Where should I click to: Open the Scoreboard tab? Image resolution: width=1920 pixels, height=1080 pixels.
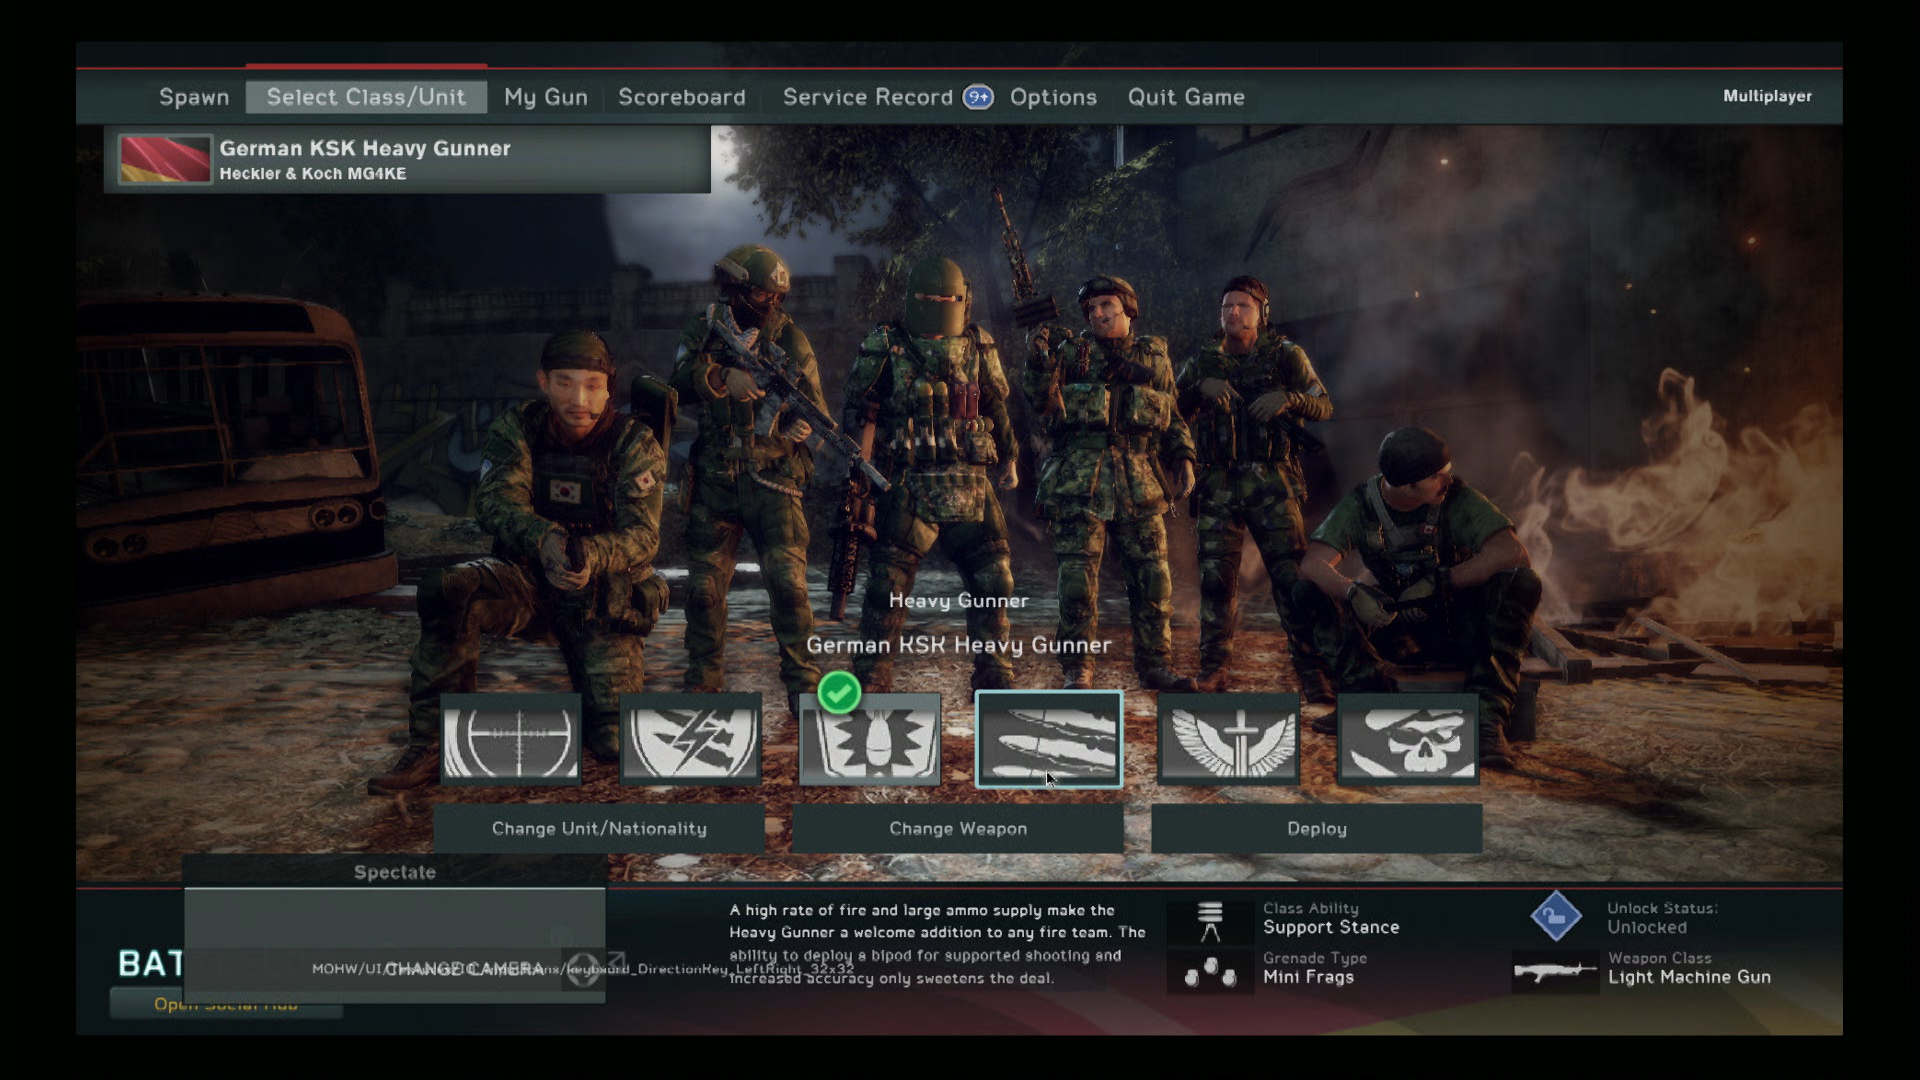point(680,96)
